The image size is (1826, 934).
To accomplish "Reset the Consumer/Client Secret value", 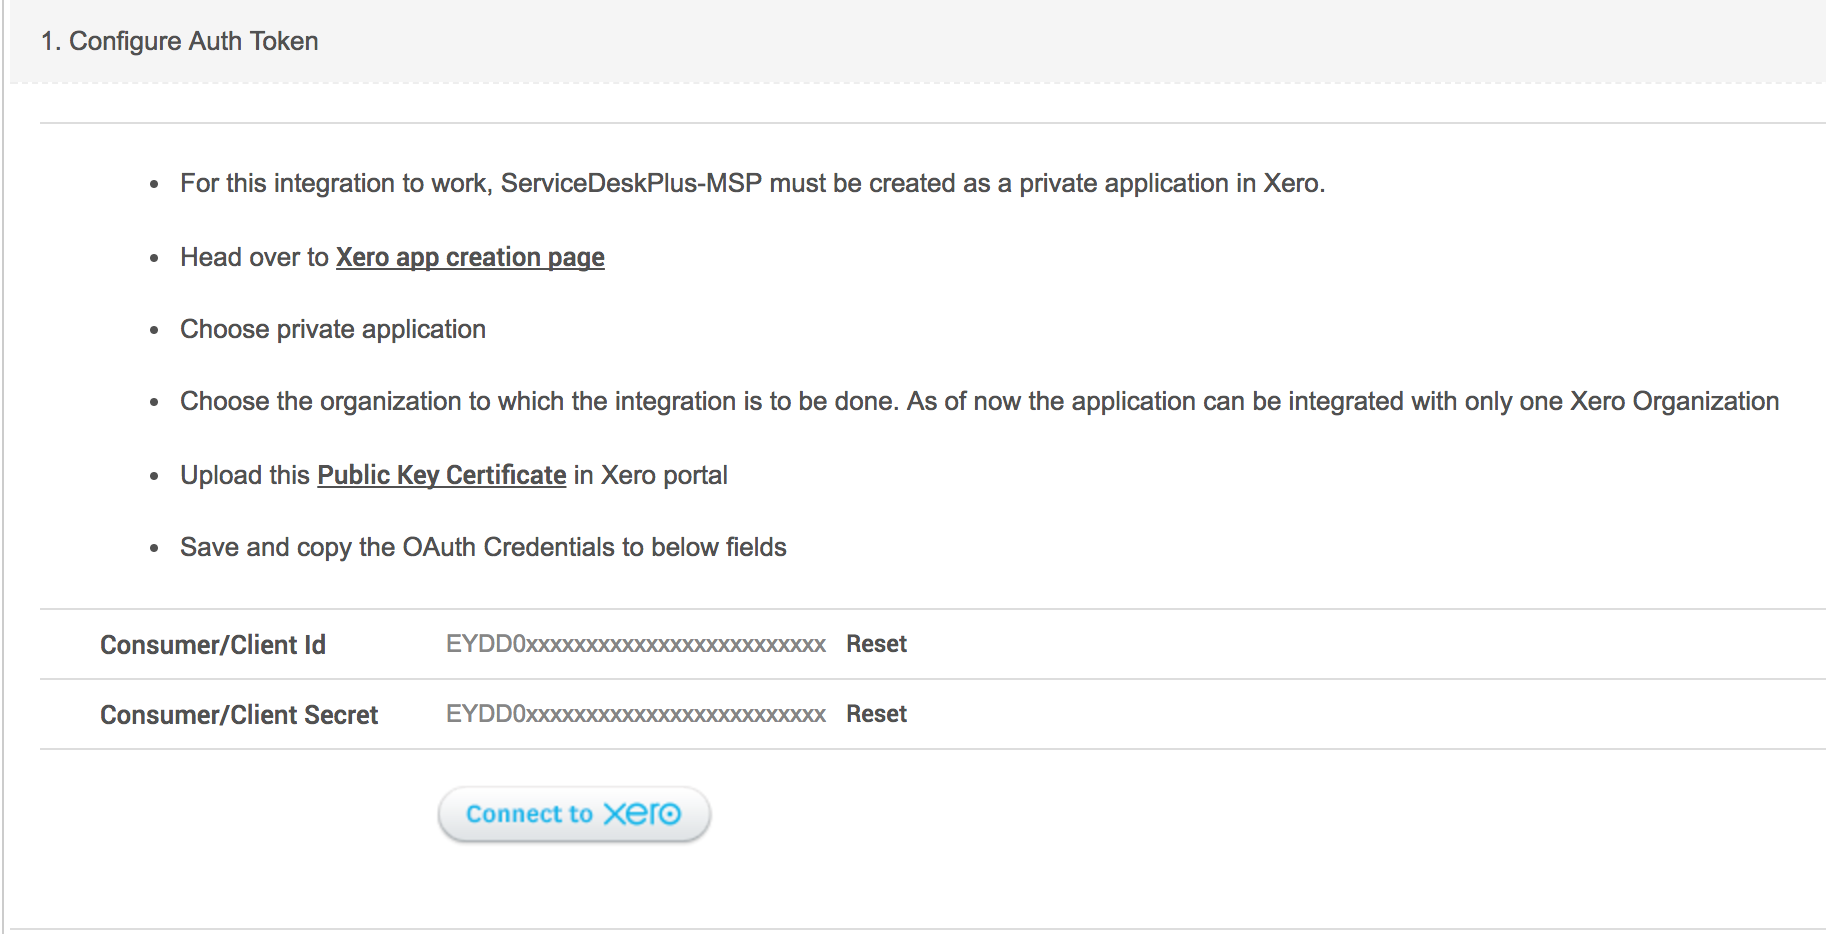I will (x=876, y=714).
